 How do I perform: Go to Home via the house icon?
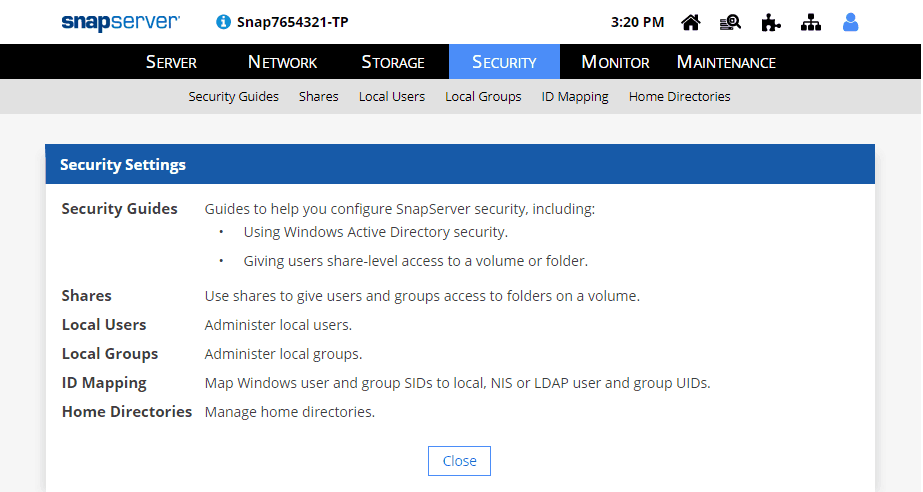coord(690,22)
